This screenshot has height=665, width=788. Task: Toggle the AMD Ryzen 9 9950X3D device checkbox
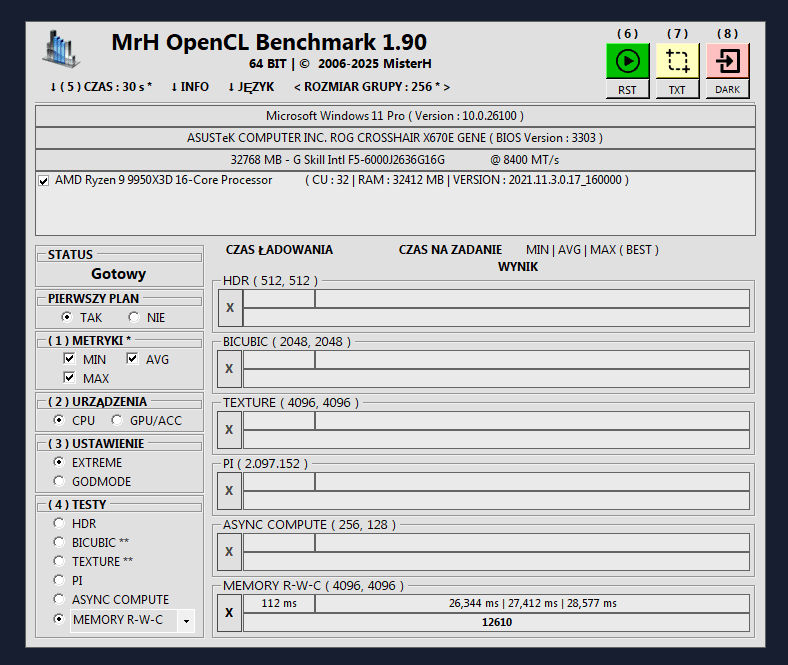pyautogui.click(x=44, y=180)
